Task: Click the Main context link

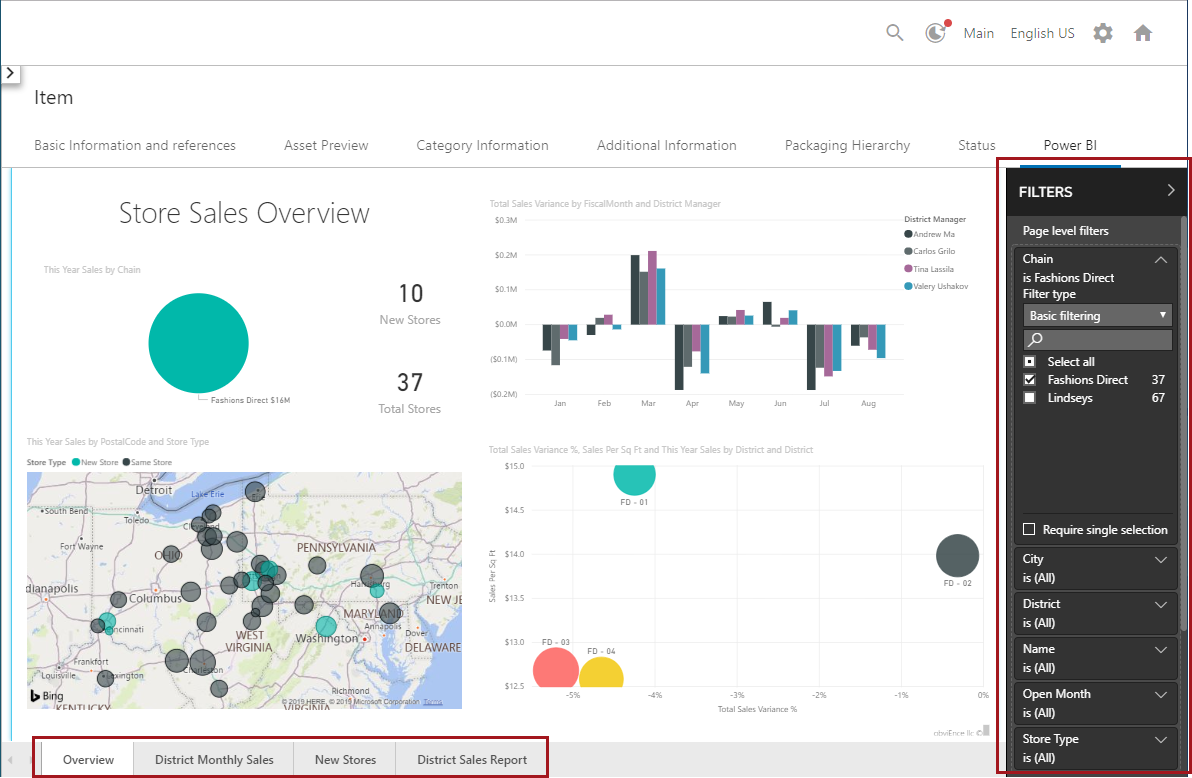Action: click(978, 33)
